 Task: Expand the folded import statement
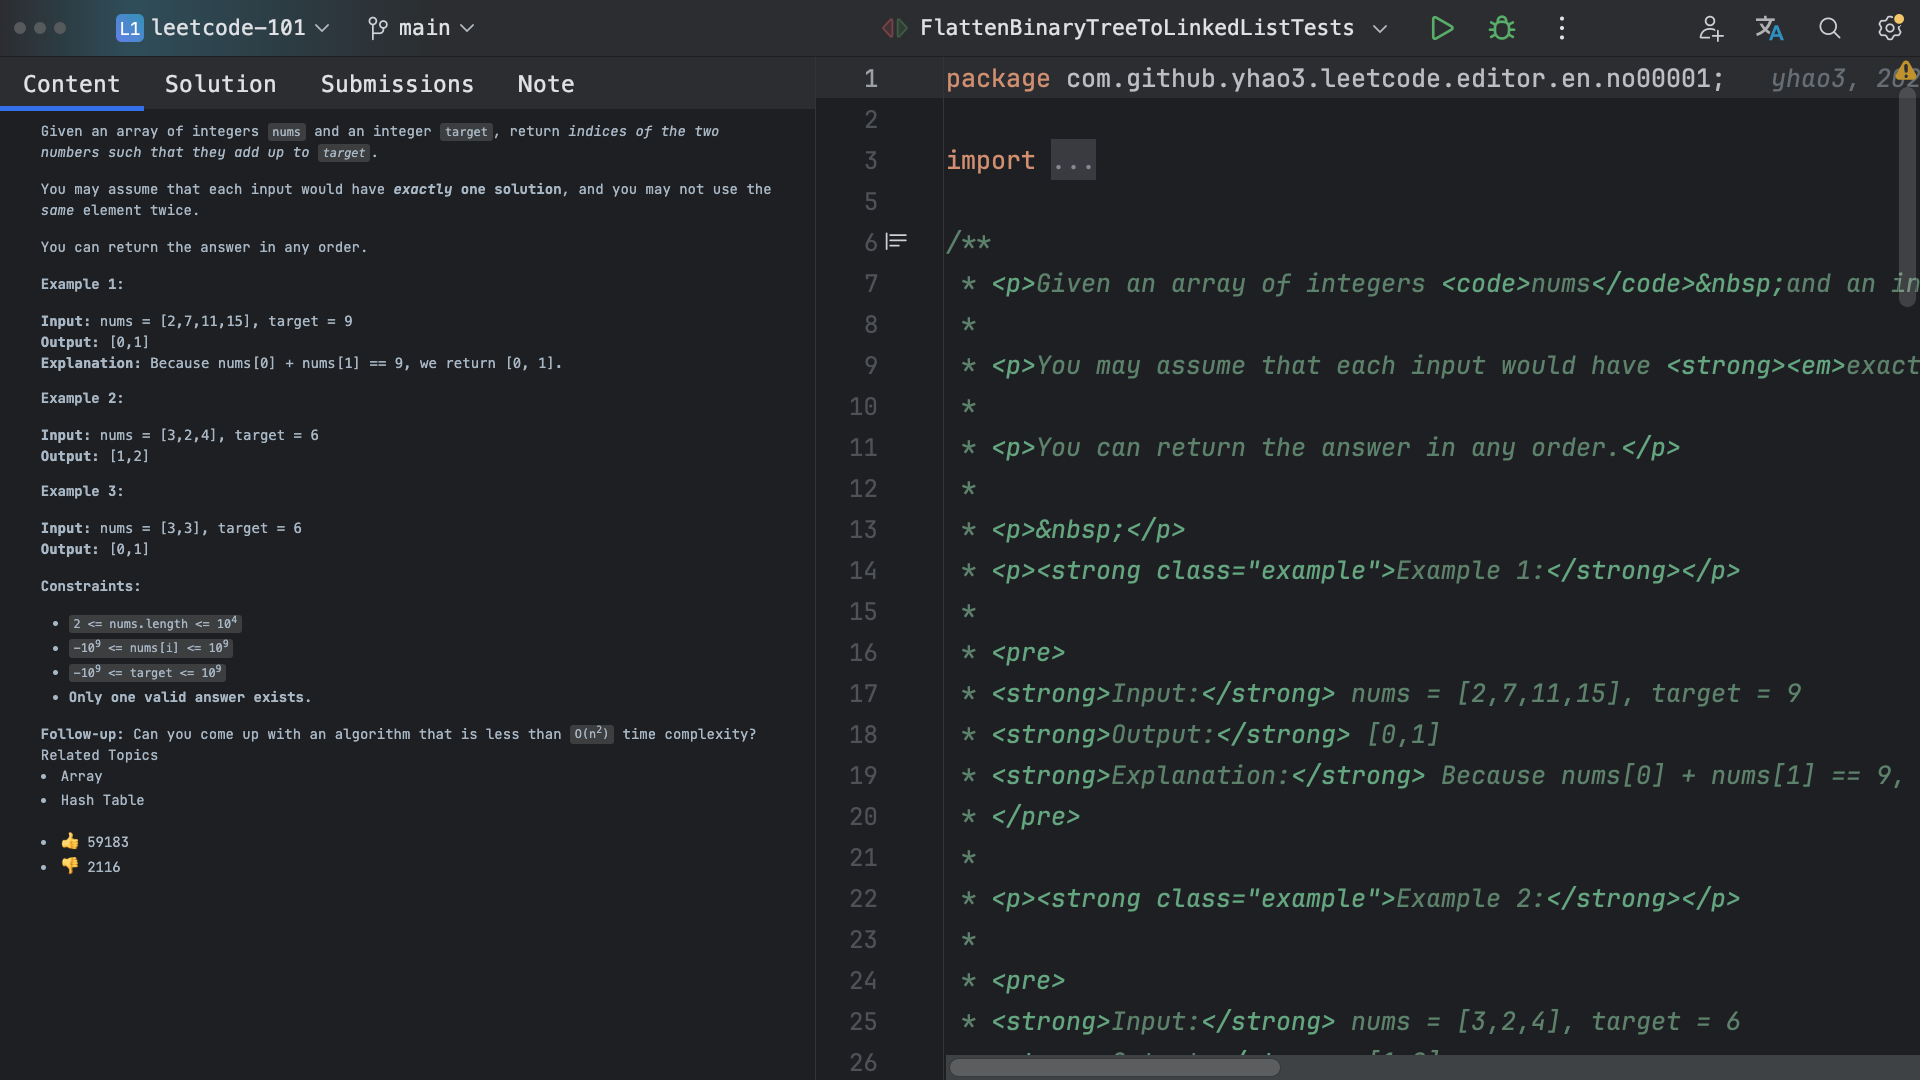click(x=1072, y=160)
